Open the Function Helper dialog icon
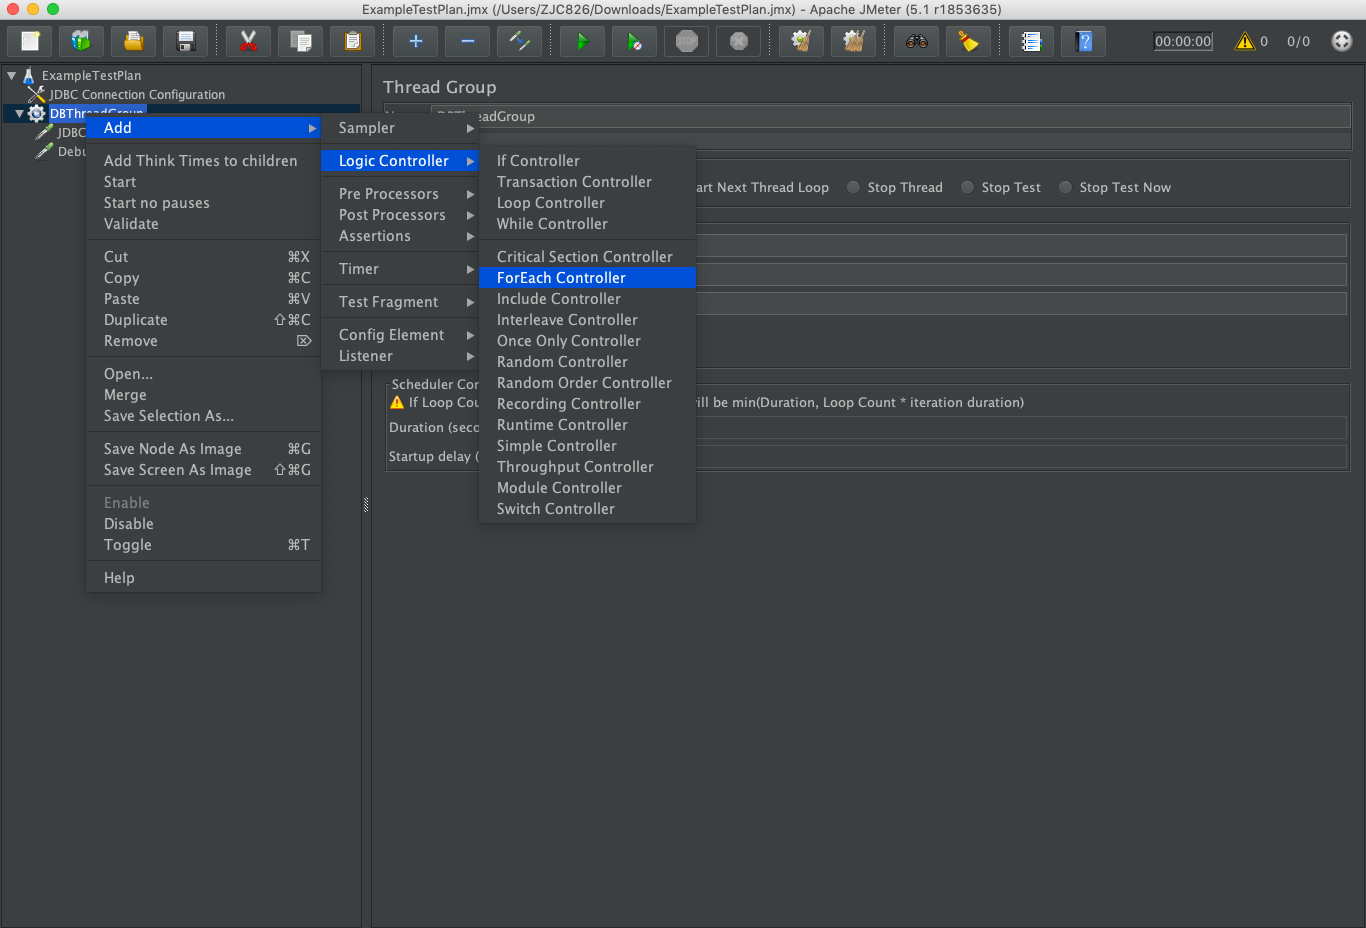 click(1031, 41)
